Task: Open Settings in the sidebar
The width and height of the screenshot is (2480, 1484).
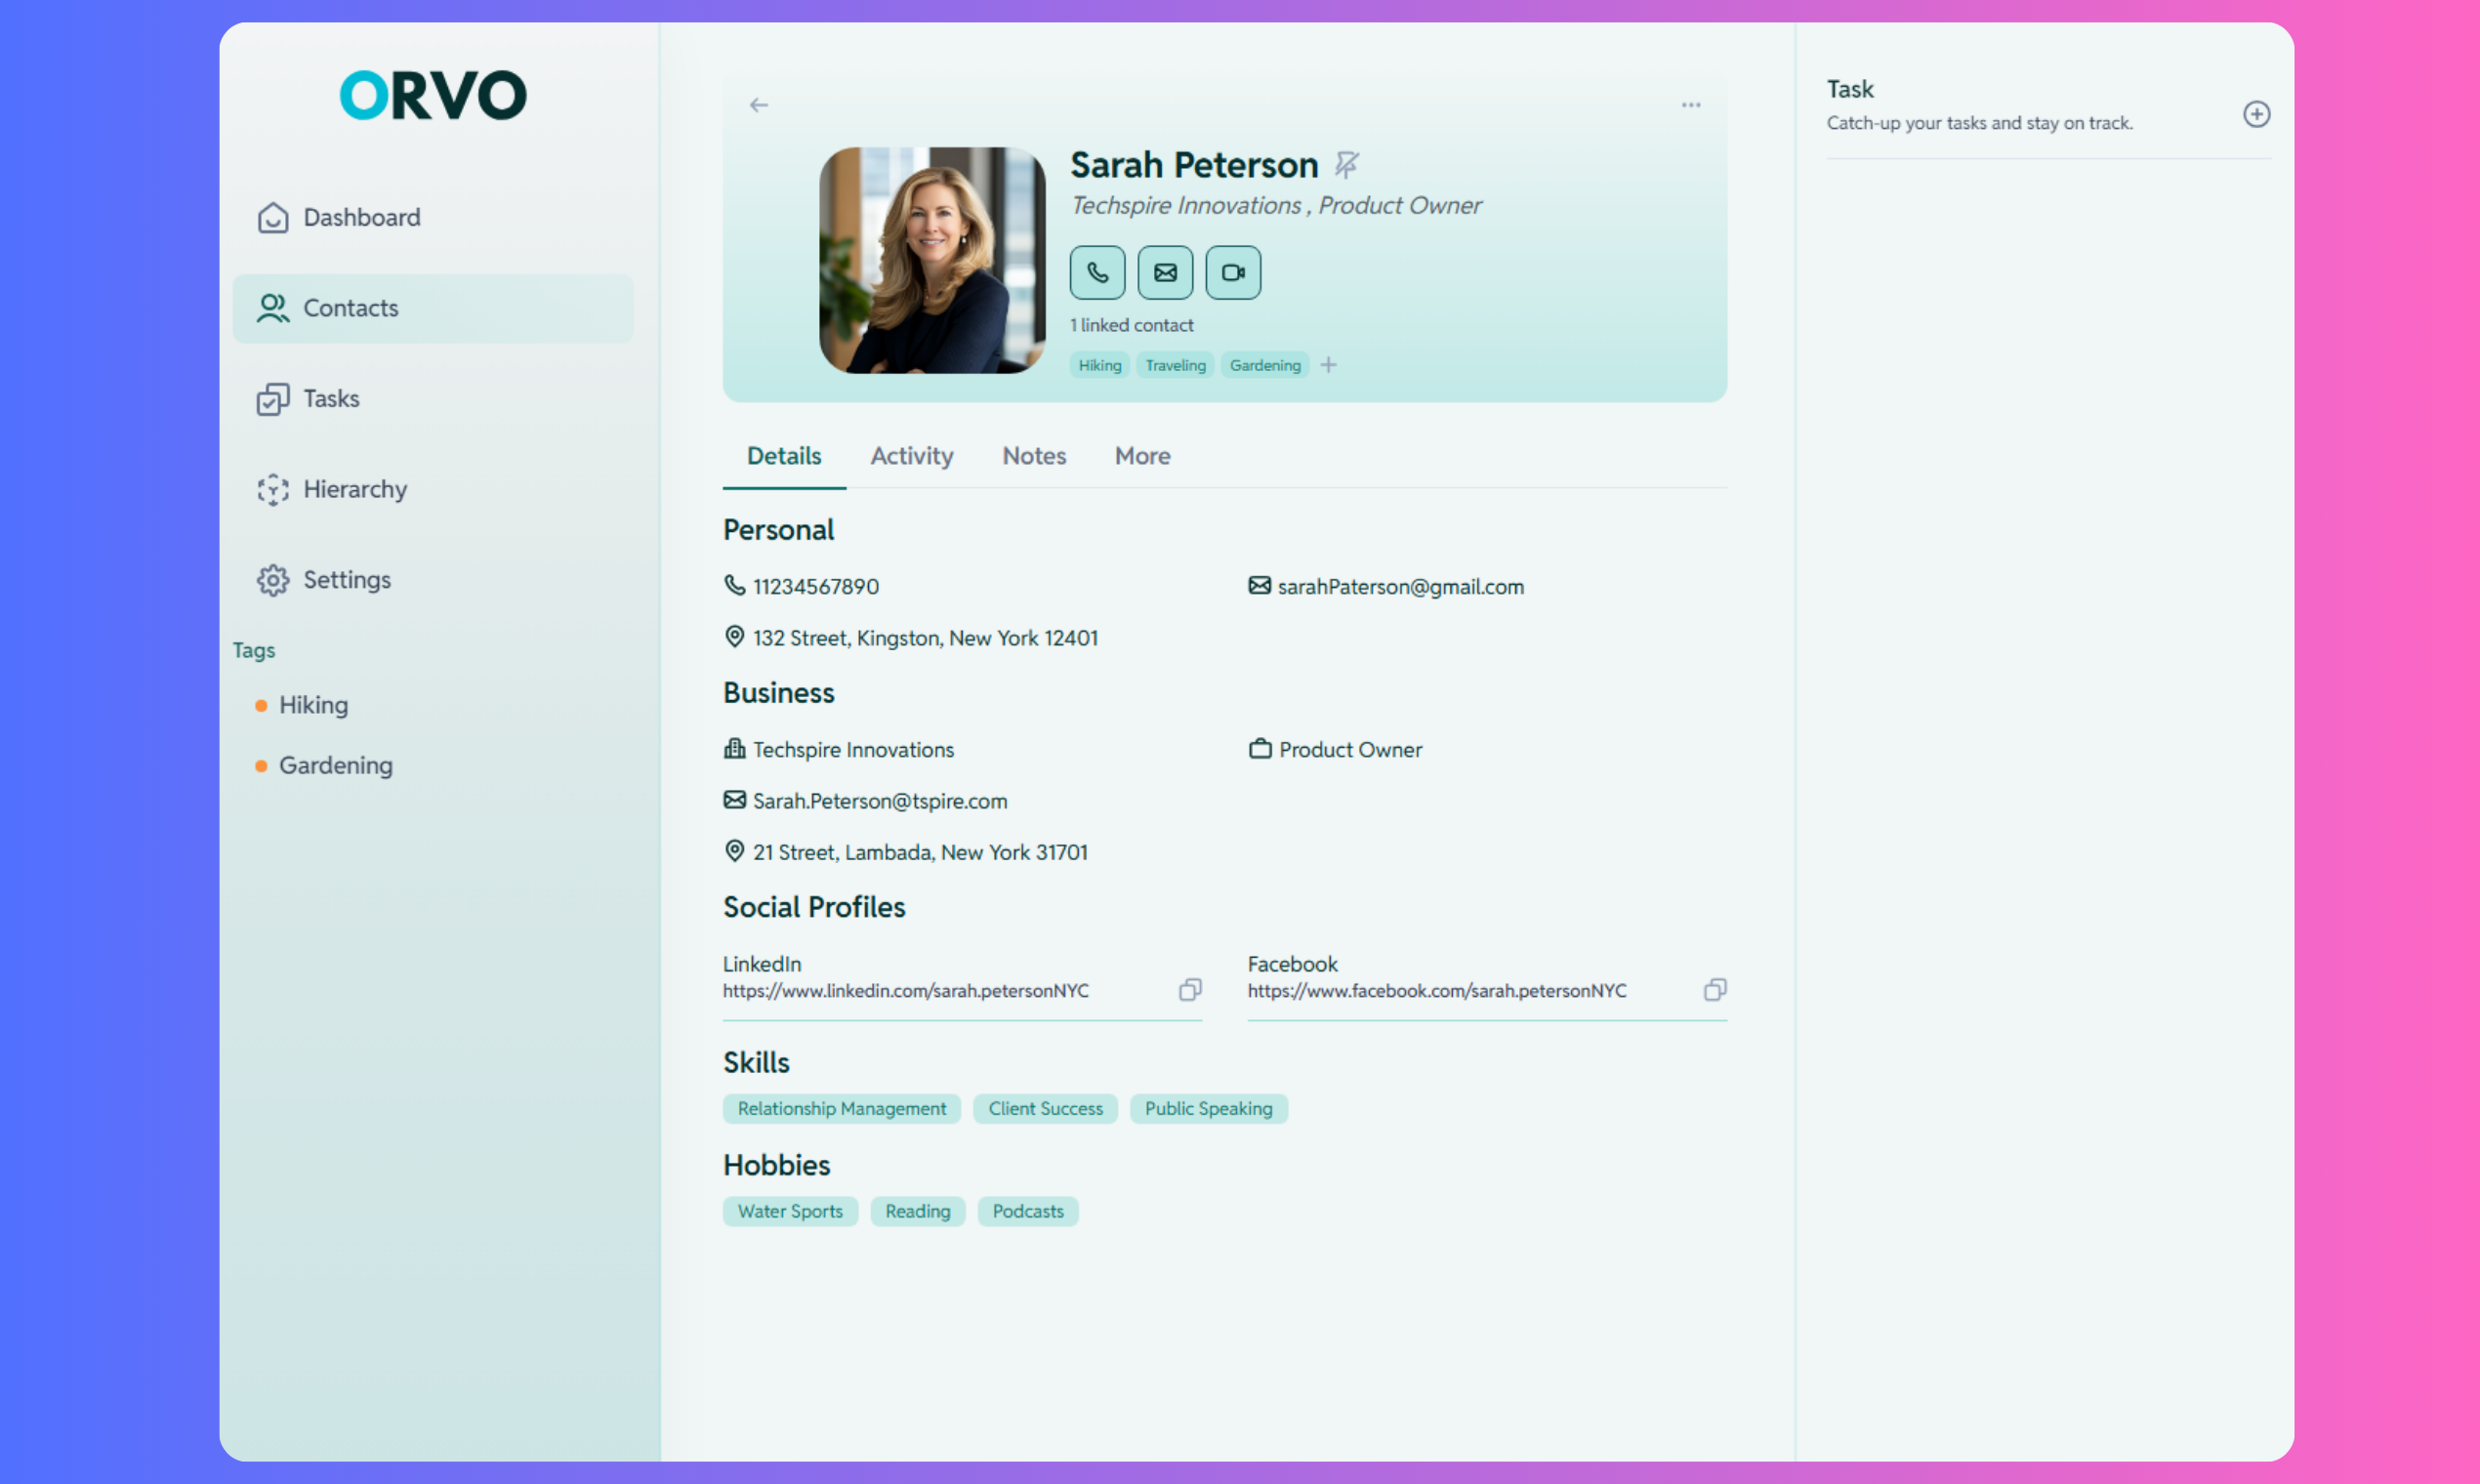Action: coord(433,580)
